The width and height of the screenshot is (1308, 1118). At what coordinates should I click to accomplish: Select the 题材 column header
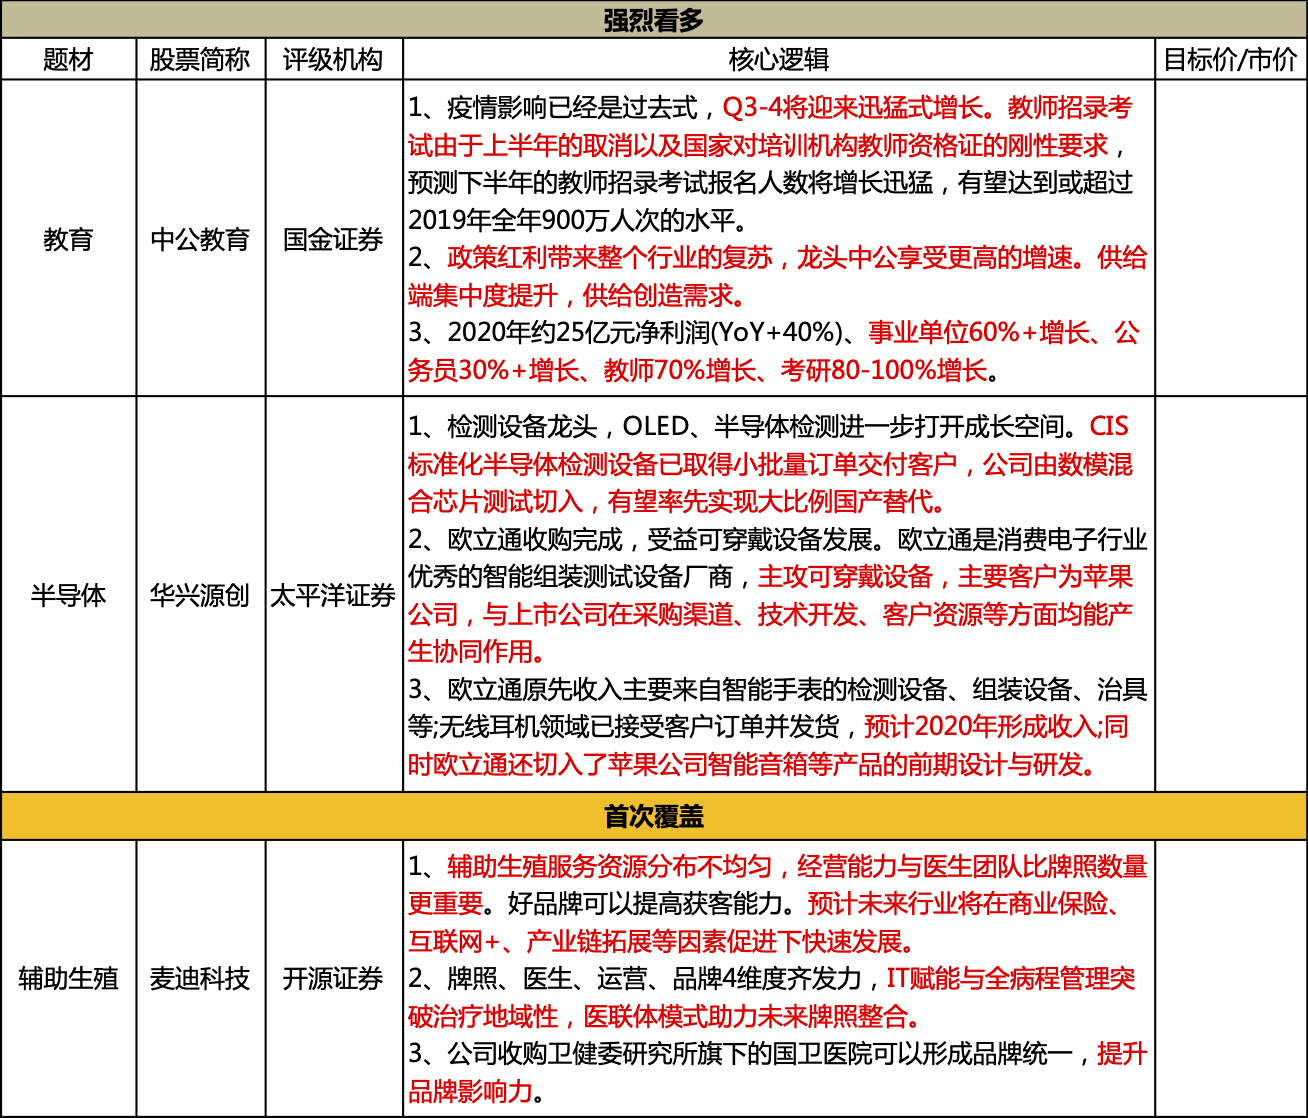click(x=69, y=60)
